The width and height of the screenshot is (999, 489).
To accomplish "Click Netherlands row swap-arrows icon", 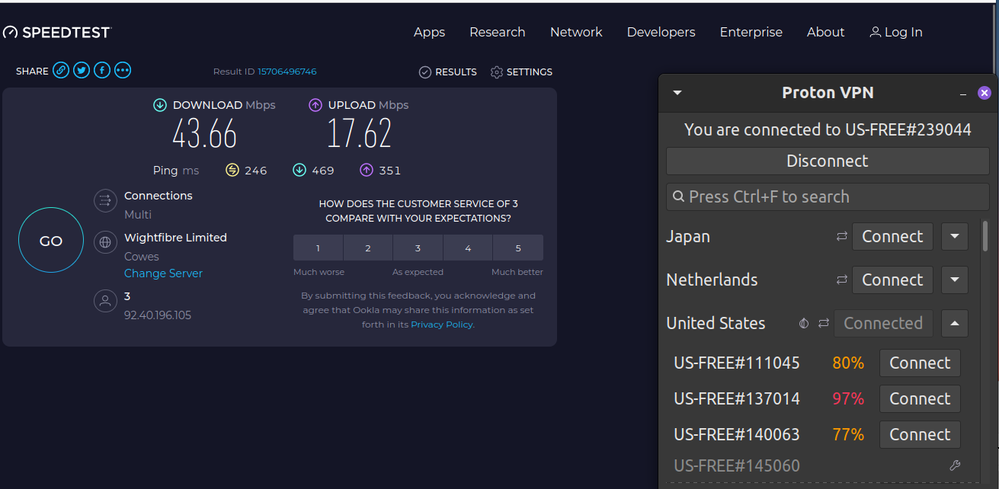I will (842, 280).
